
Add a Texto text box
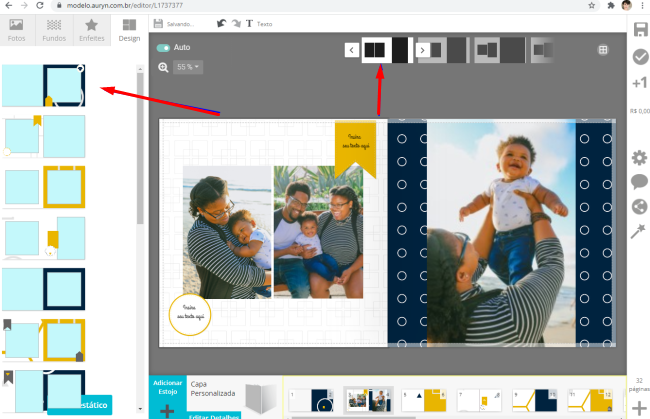click(259, 24)
